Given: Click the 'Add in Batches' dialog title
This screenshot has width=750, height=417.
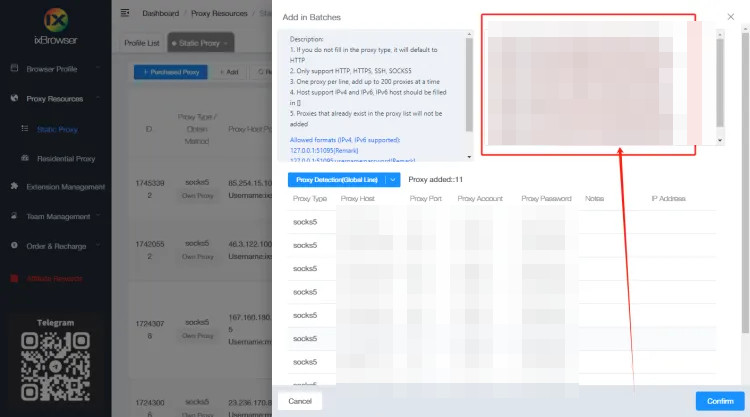Looking at the screenshot, I should [311, 17].
